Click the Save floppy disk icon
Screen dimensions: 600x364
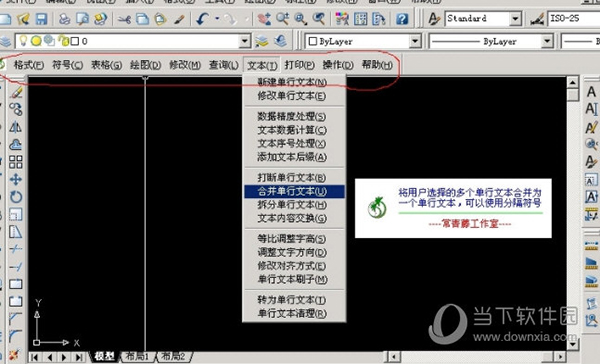click(x=41, y=18)
